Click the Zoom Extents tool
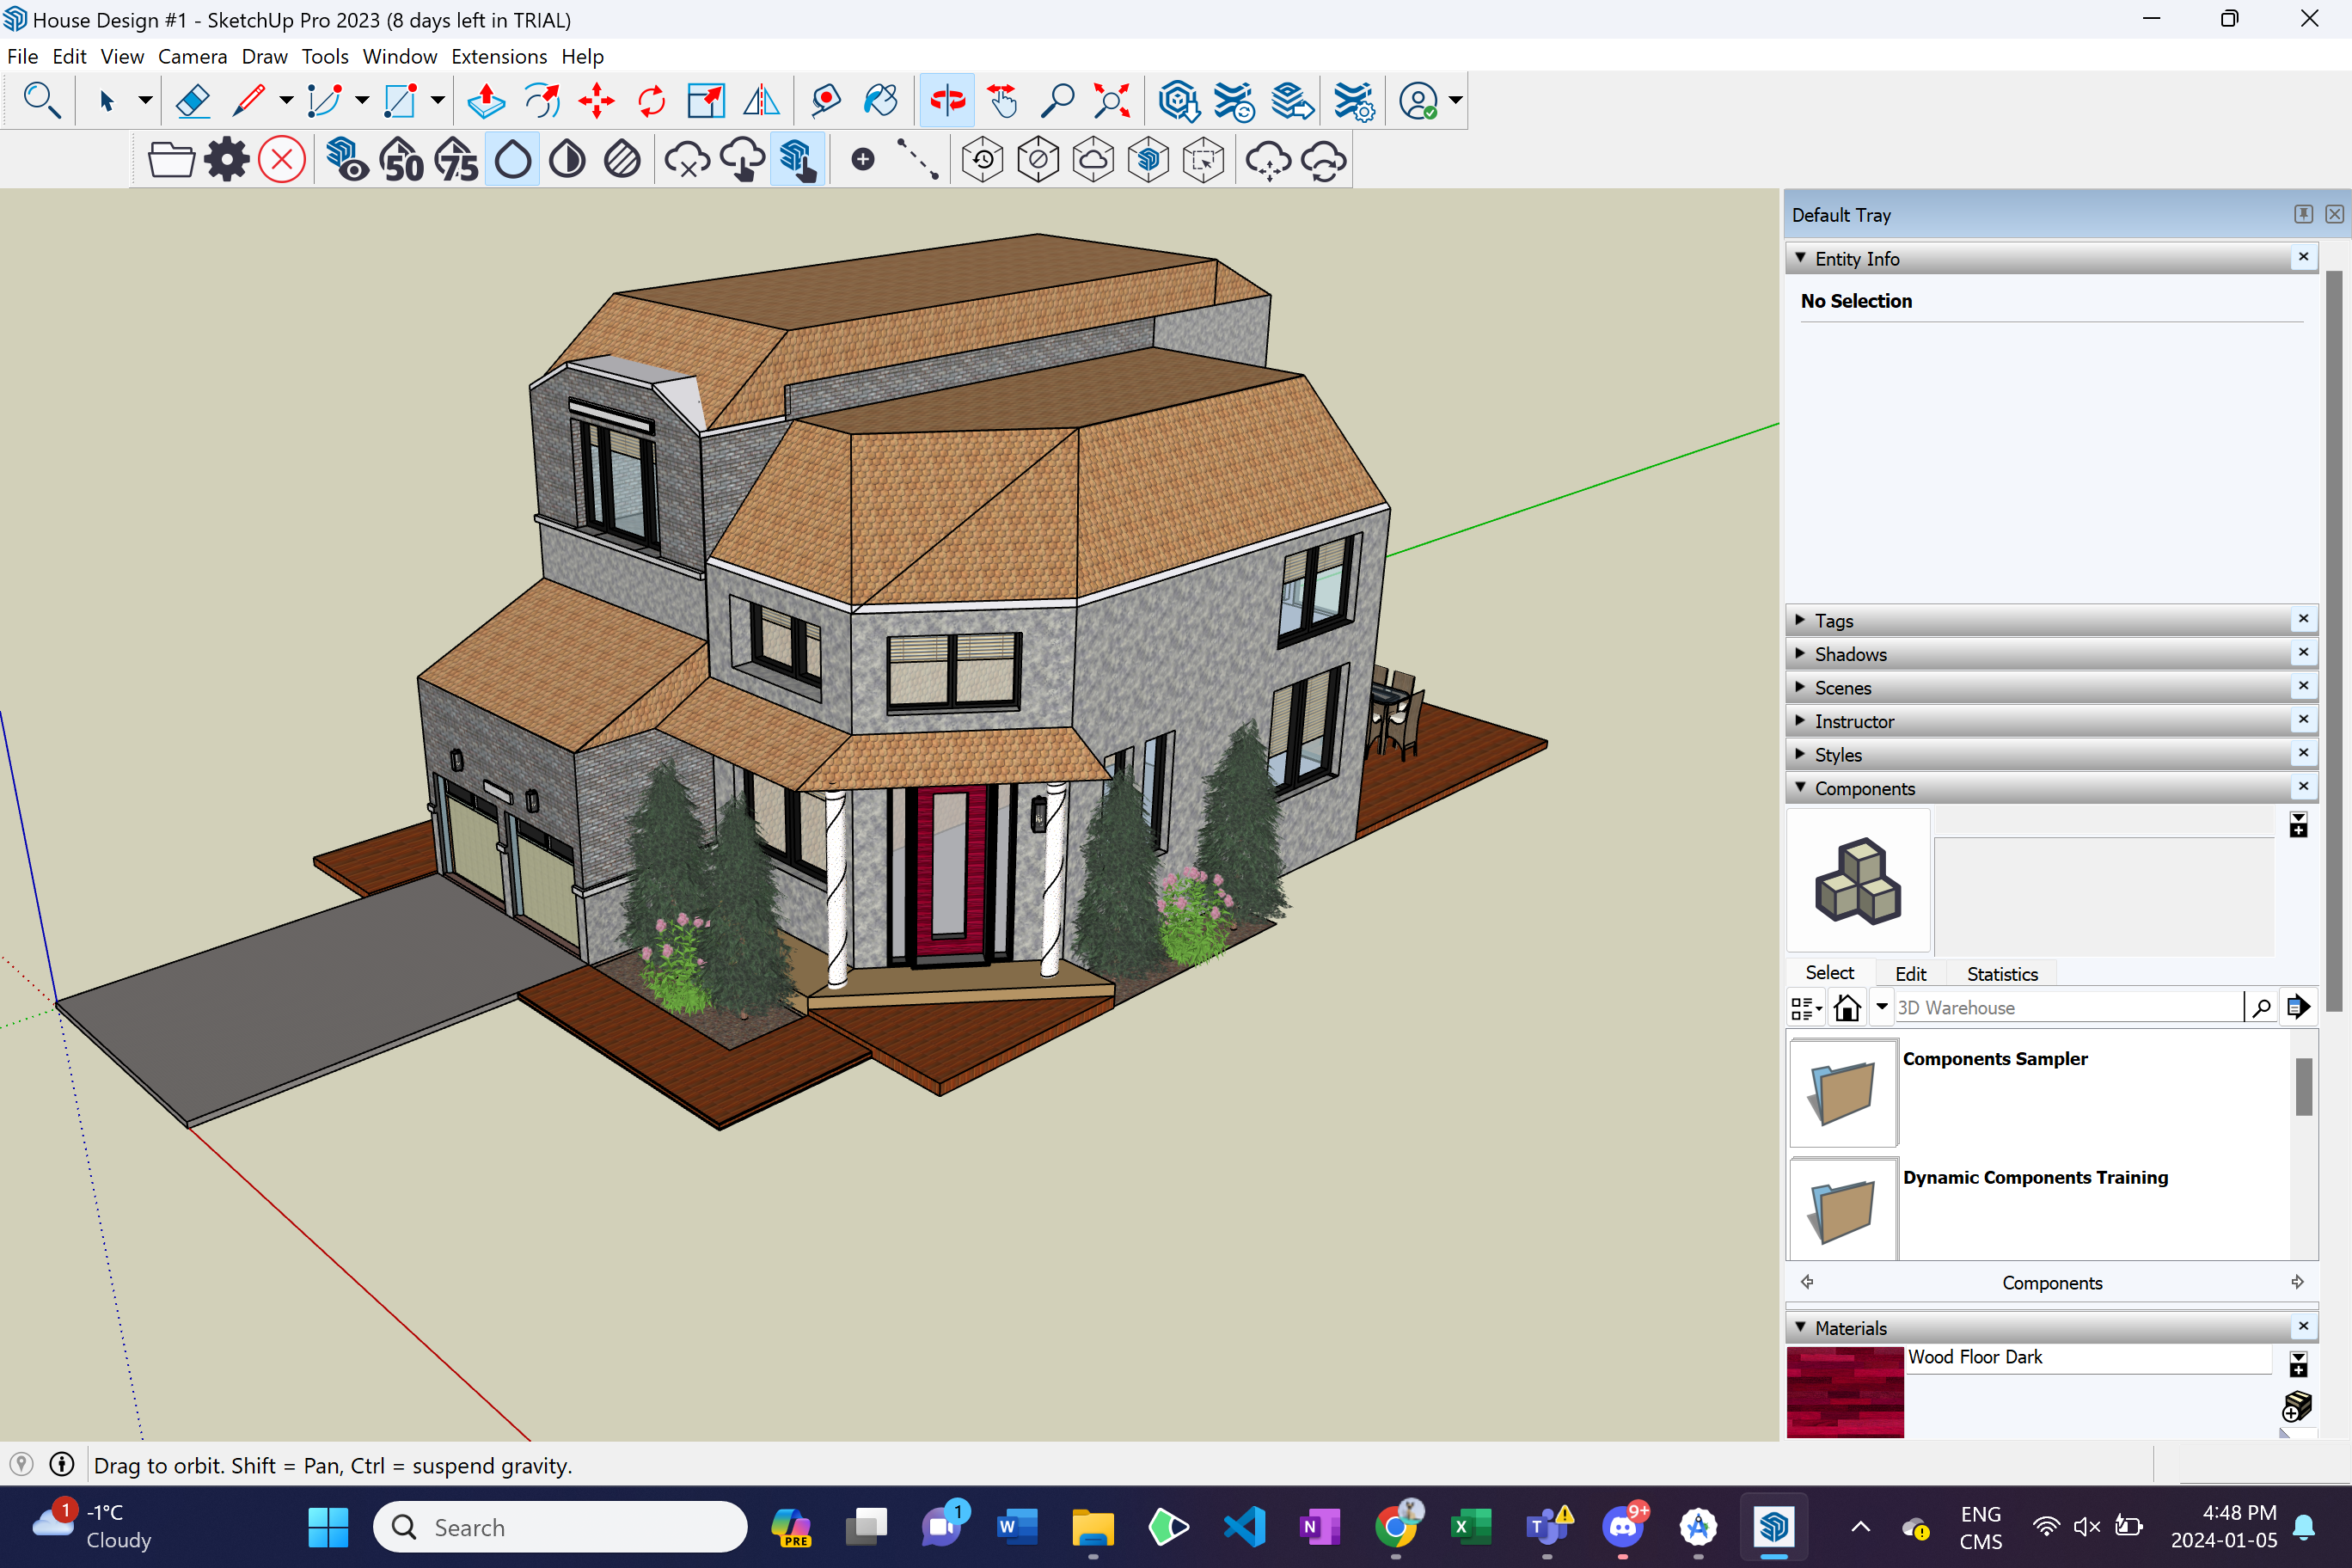Screen dimensions: 2352x1568 (1111, 100)
